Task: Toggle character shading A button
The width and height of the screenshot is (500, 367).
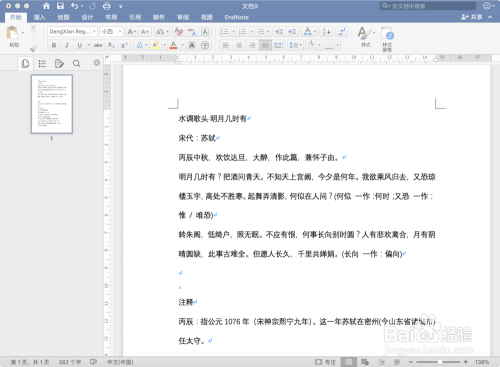Action: point(192,45)
